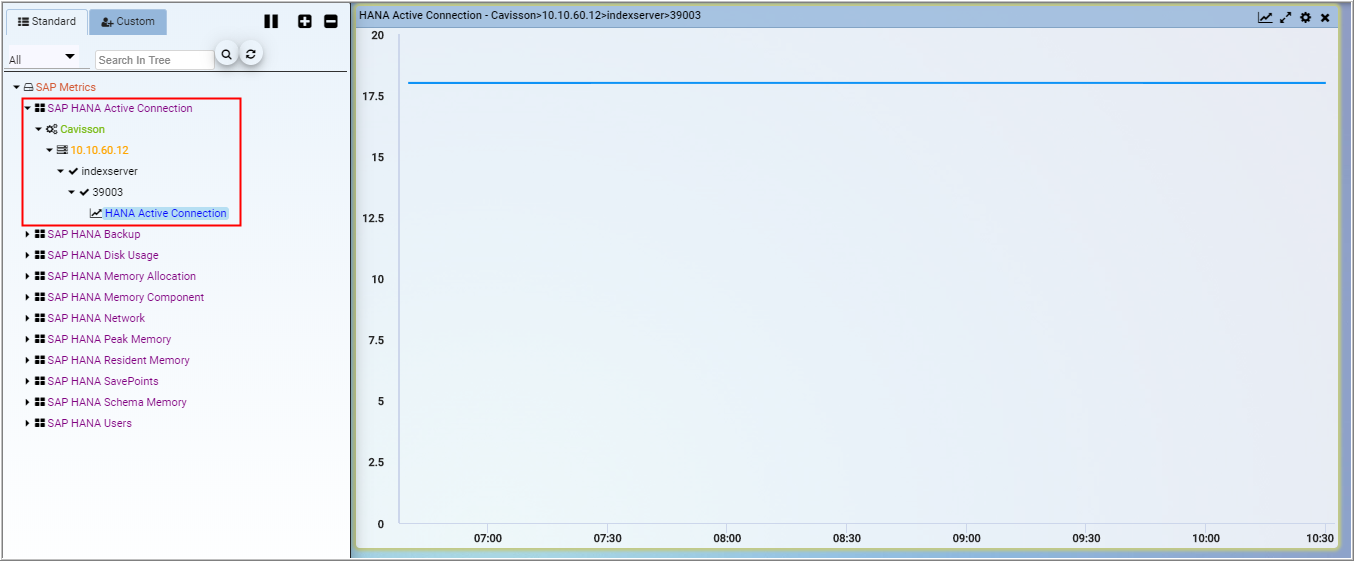
Task: Click the 17.5 y-axis label
Action: point(374,96)
